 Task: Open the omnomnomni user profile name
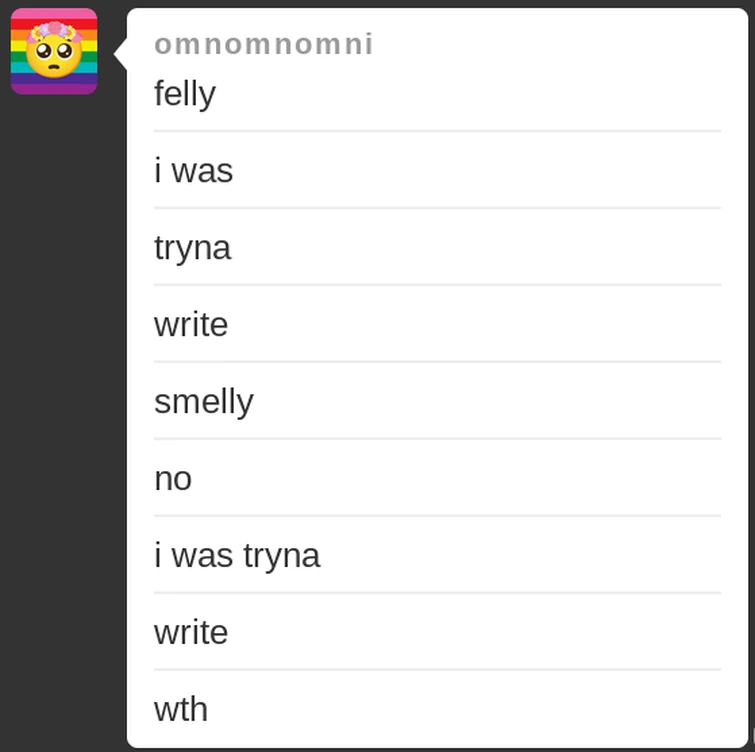point(263,44)
